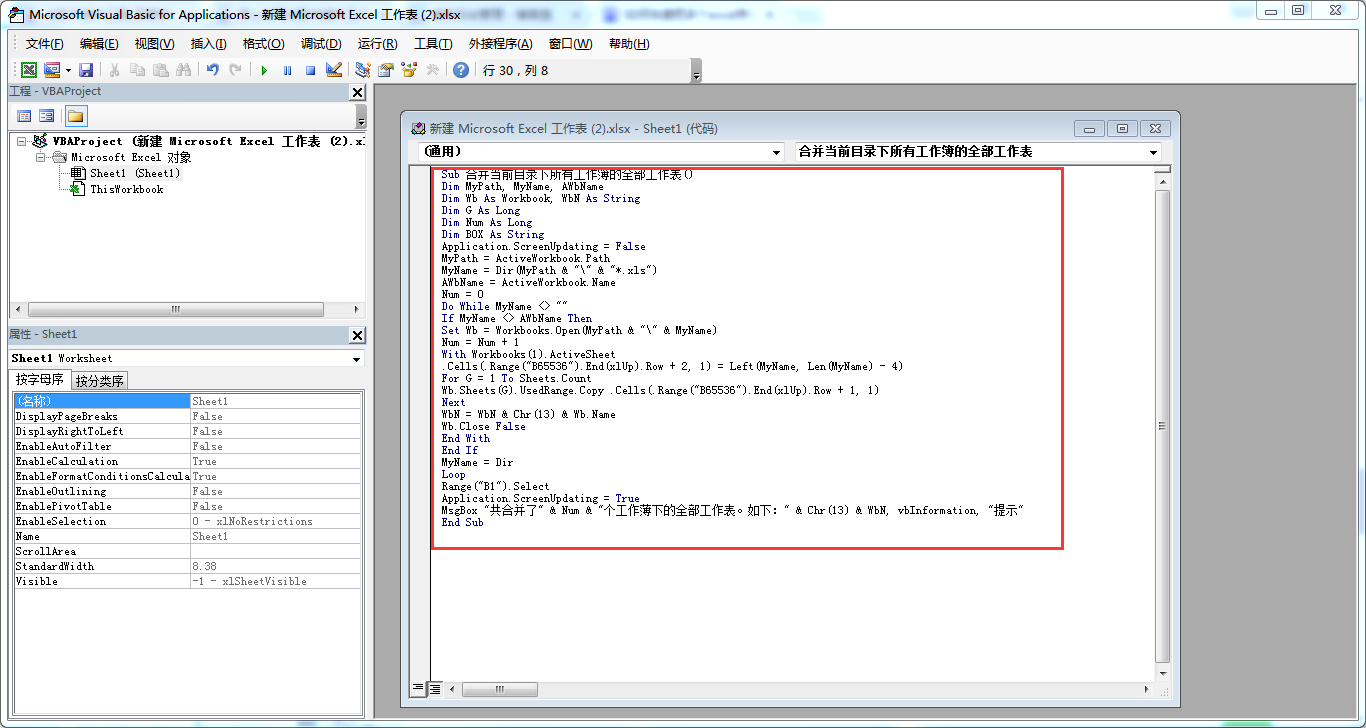
Task: Click the Save disk icon
Action: click(86, 70)
